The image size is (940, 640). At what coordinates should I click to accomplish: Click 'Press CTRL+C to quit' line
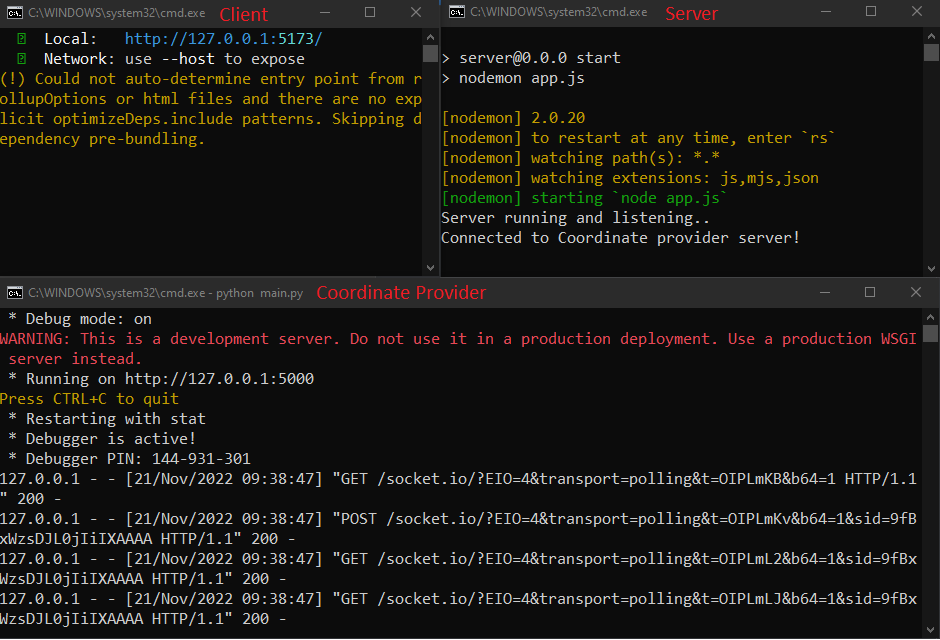tap(89, 399)
